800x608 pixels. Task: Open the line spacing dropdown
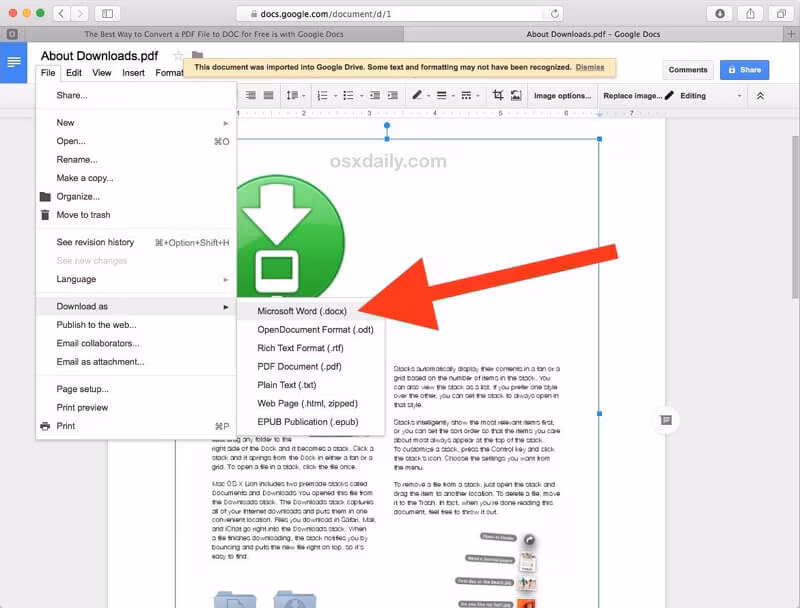[295, 95]
